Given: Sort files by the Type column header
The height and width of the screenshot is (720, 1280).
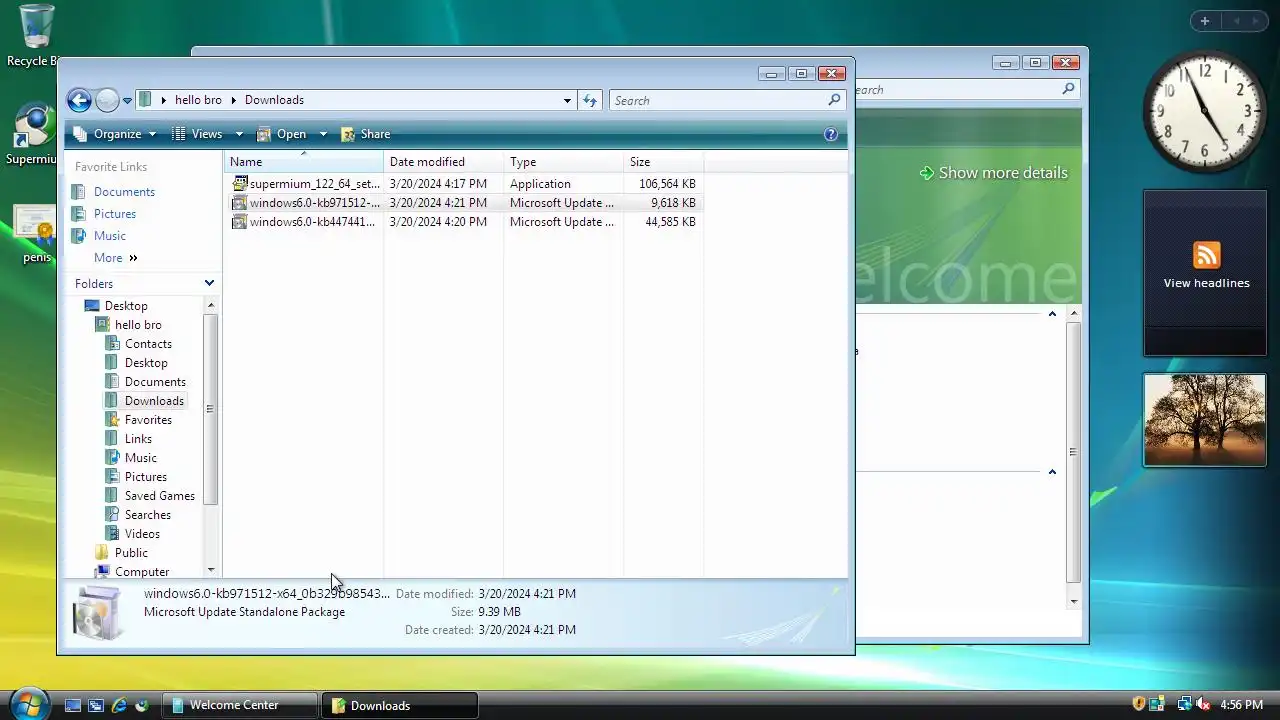Looking at the screenshot, I should click(x=564, y=162).
